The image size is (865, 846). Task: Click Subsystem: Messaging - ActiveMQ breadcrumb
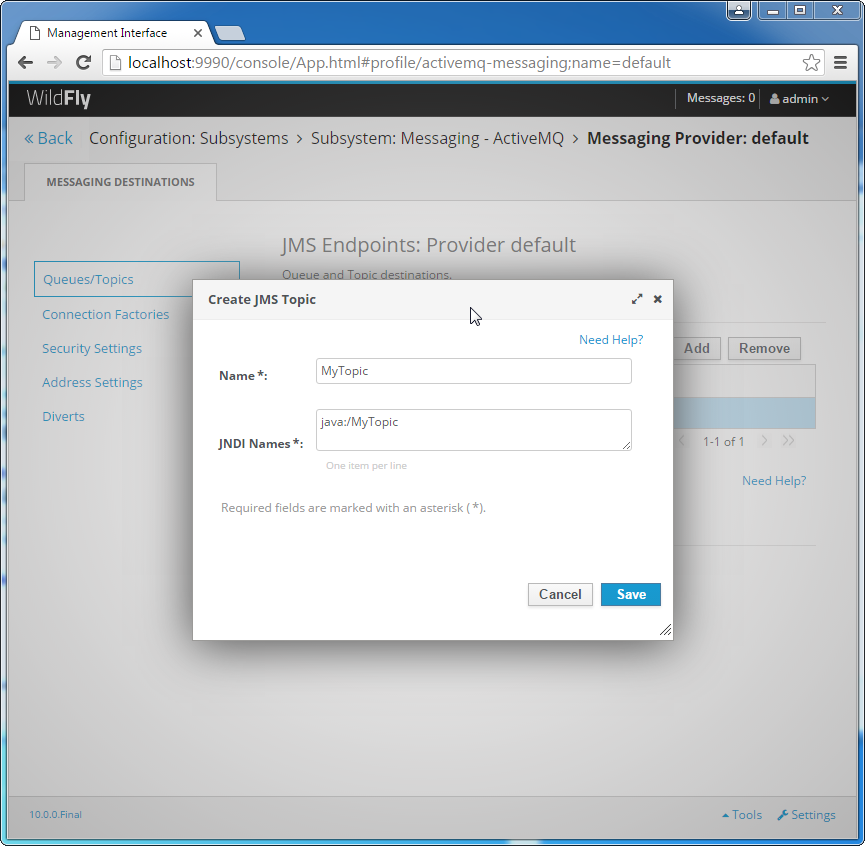click(x=437, y=138)
